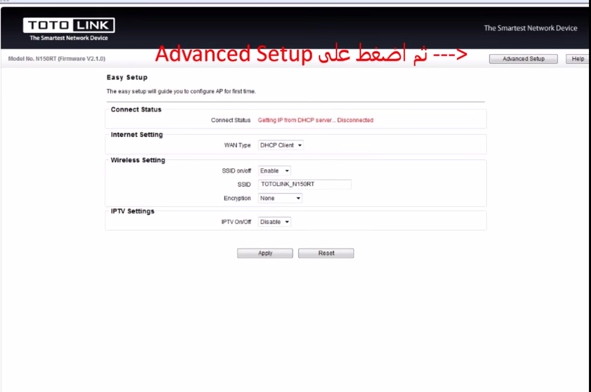Open the Help page
Viewport: 591px width, 392px height.
click(x=578, y=59)
